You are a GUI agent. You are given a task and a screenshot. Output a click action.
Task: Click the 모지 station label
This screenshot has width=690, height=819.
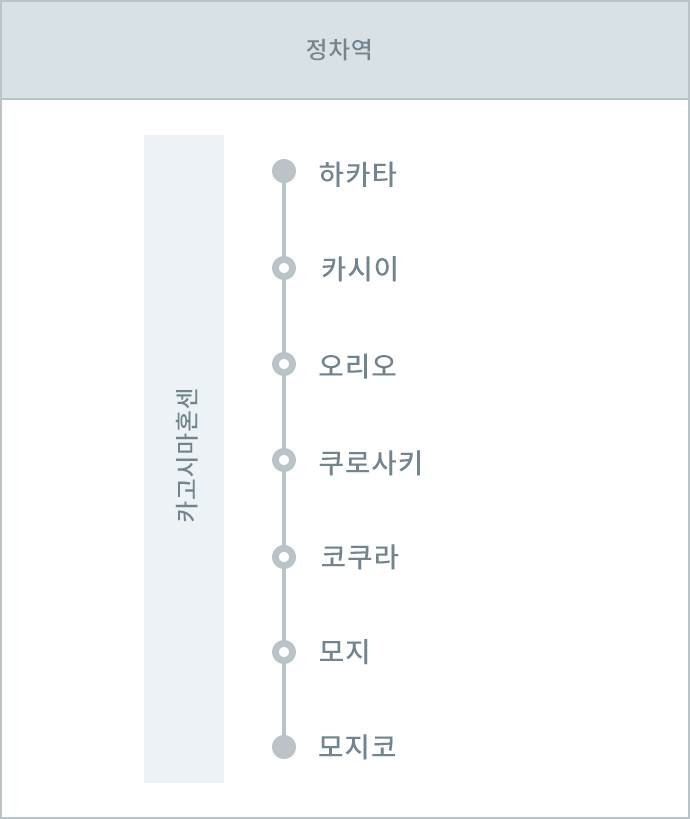tap(344, 651)
